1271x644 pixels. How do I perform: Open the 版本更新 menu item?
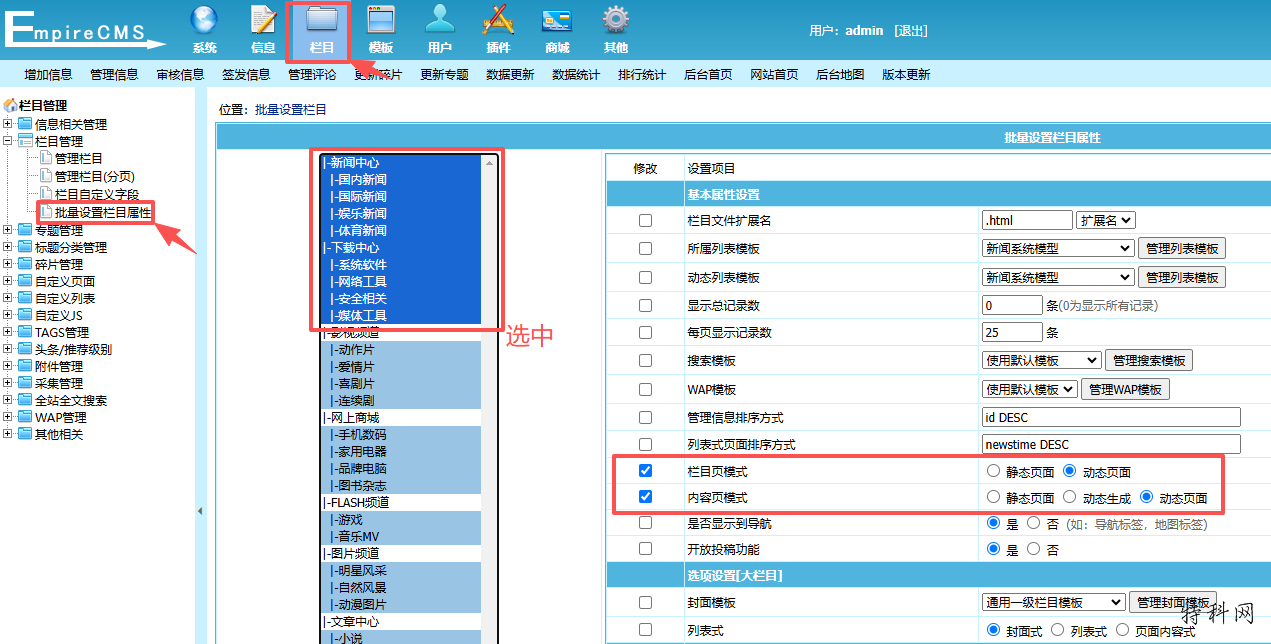pos(906,74)
